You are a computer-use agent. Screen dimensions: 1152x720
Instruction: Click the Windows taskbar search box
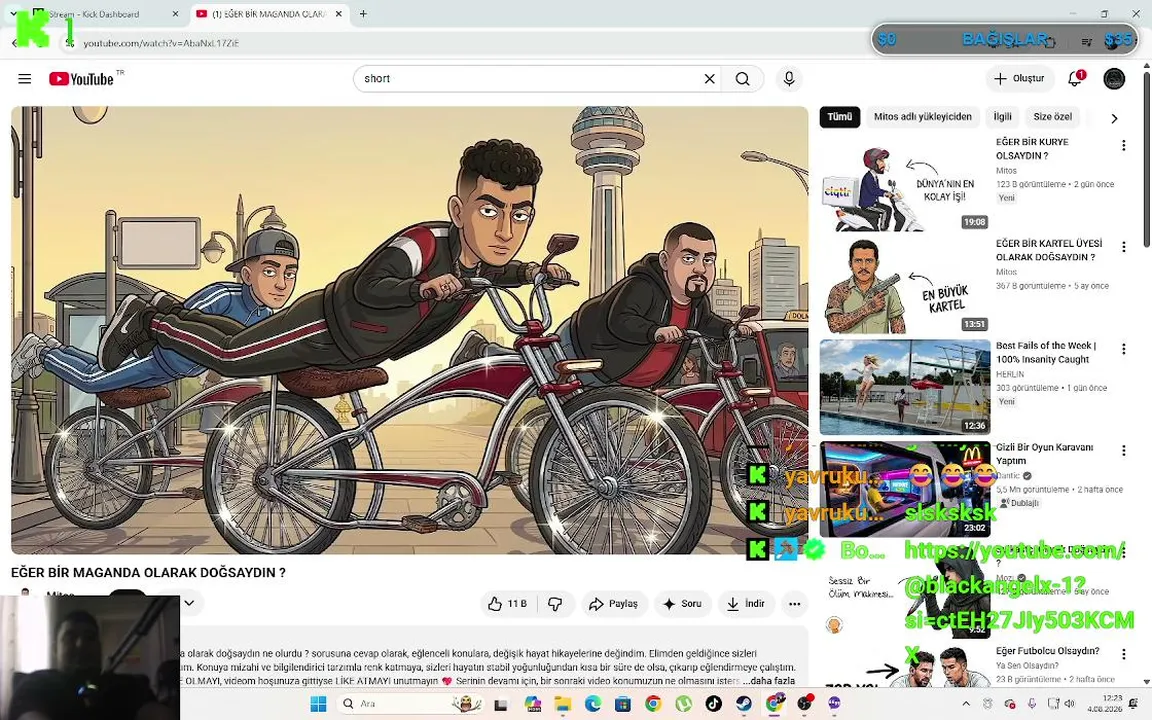click(x=410, y=704)
